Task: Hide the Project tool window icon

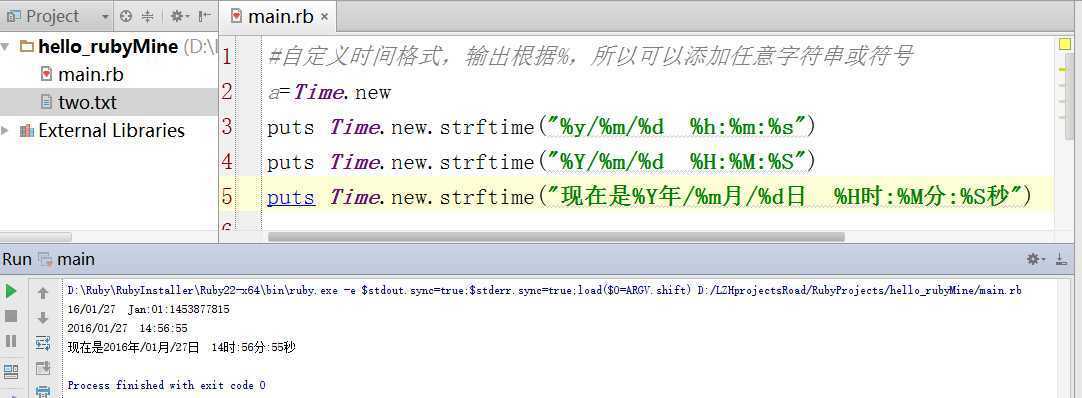Action: (204, 17)
